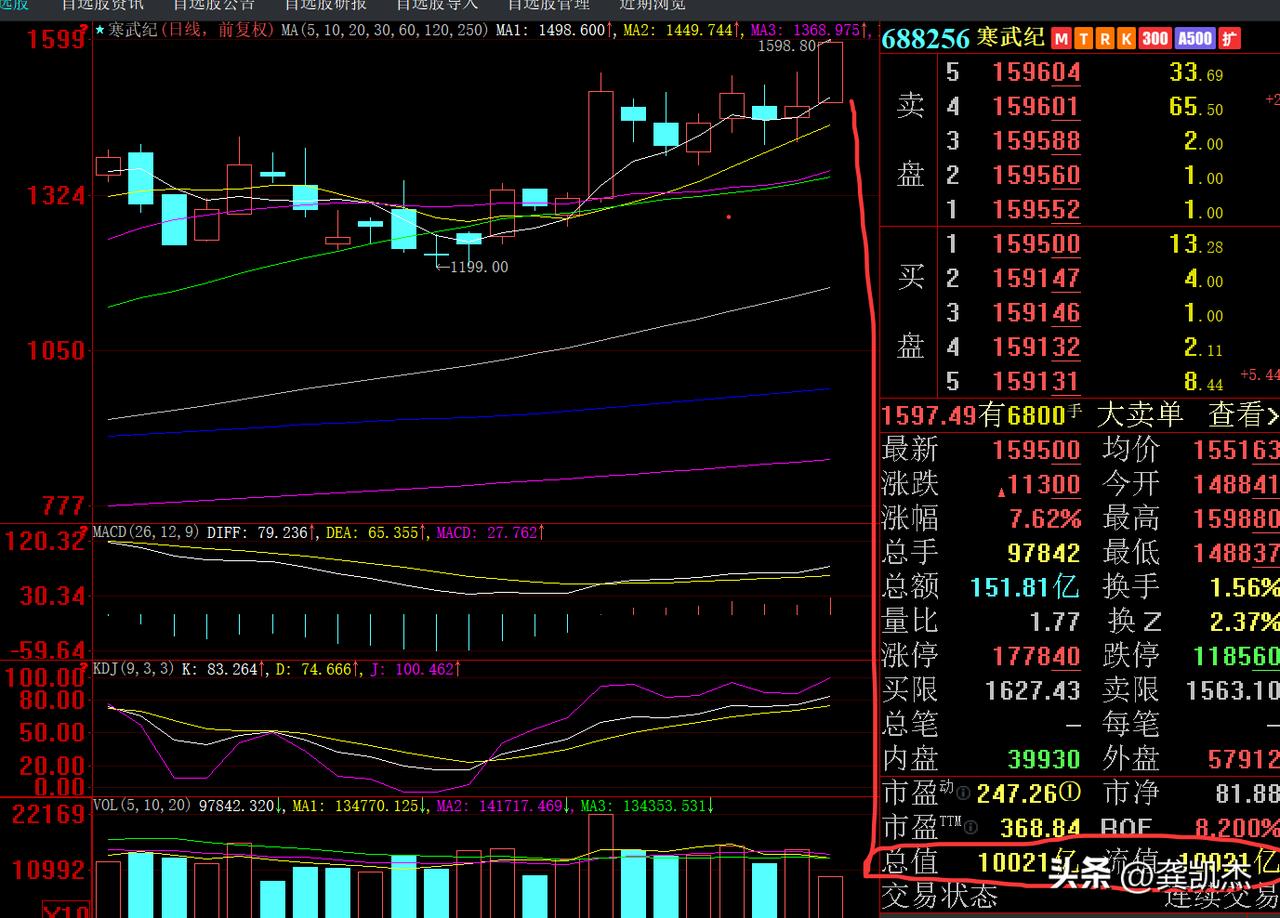Switch to the 近期浏览 tab
This screenshot has height=918, width=1280.
tap(652, 4)
